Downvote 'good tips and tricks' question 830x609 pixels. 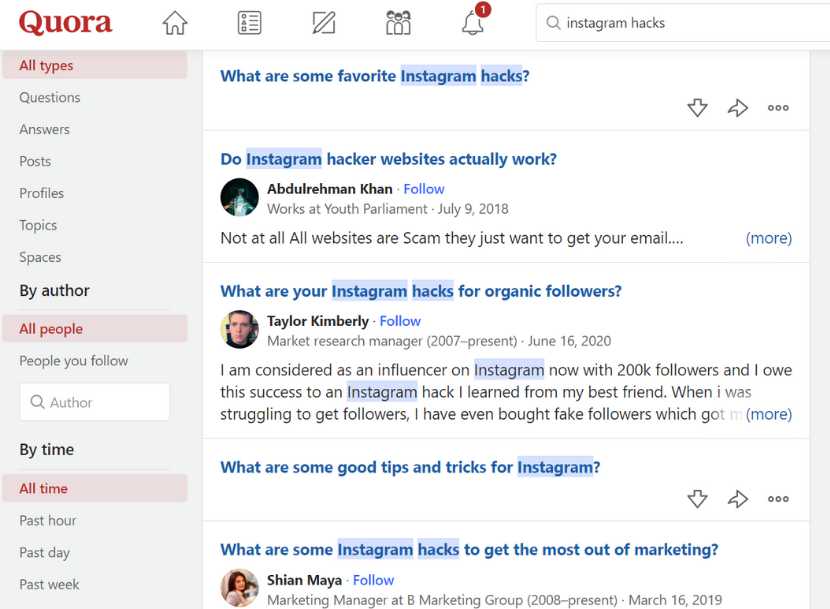(x=697, y=498)
